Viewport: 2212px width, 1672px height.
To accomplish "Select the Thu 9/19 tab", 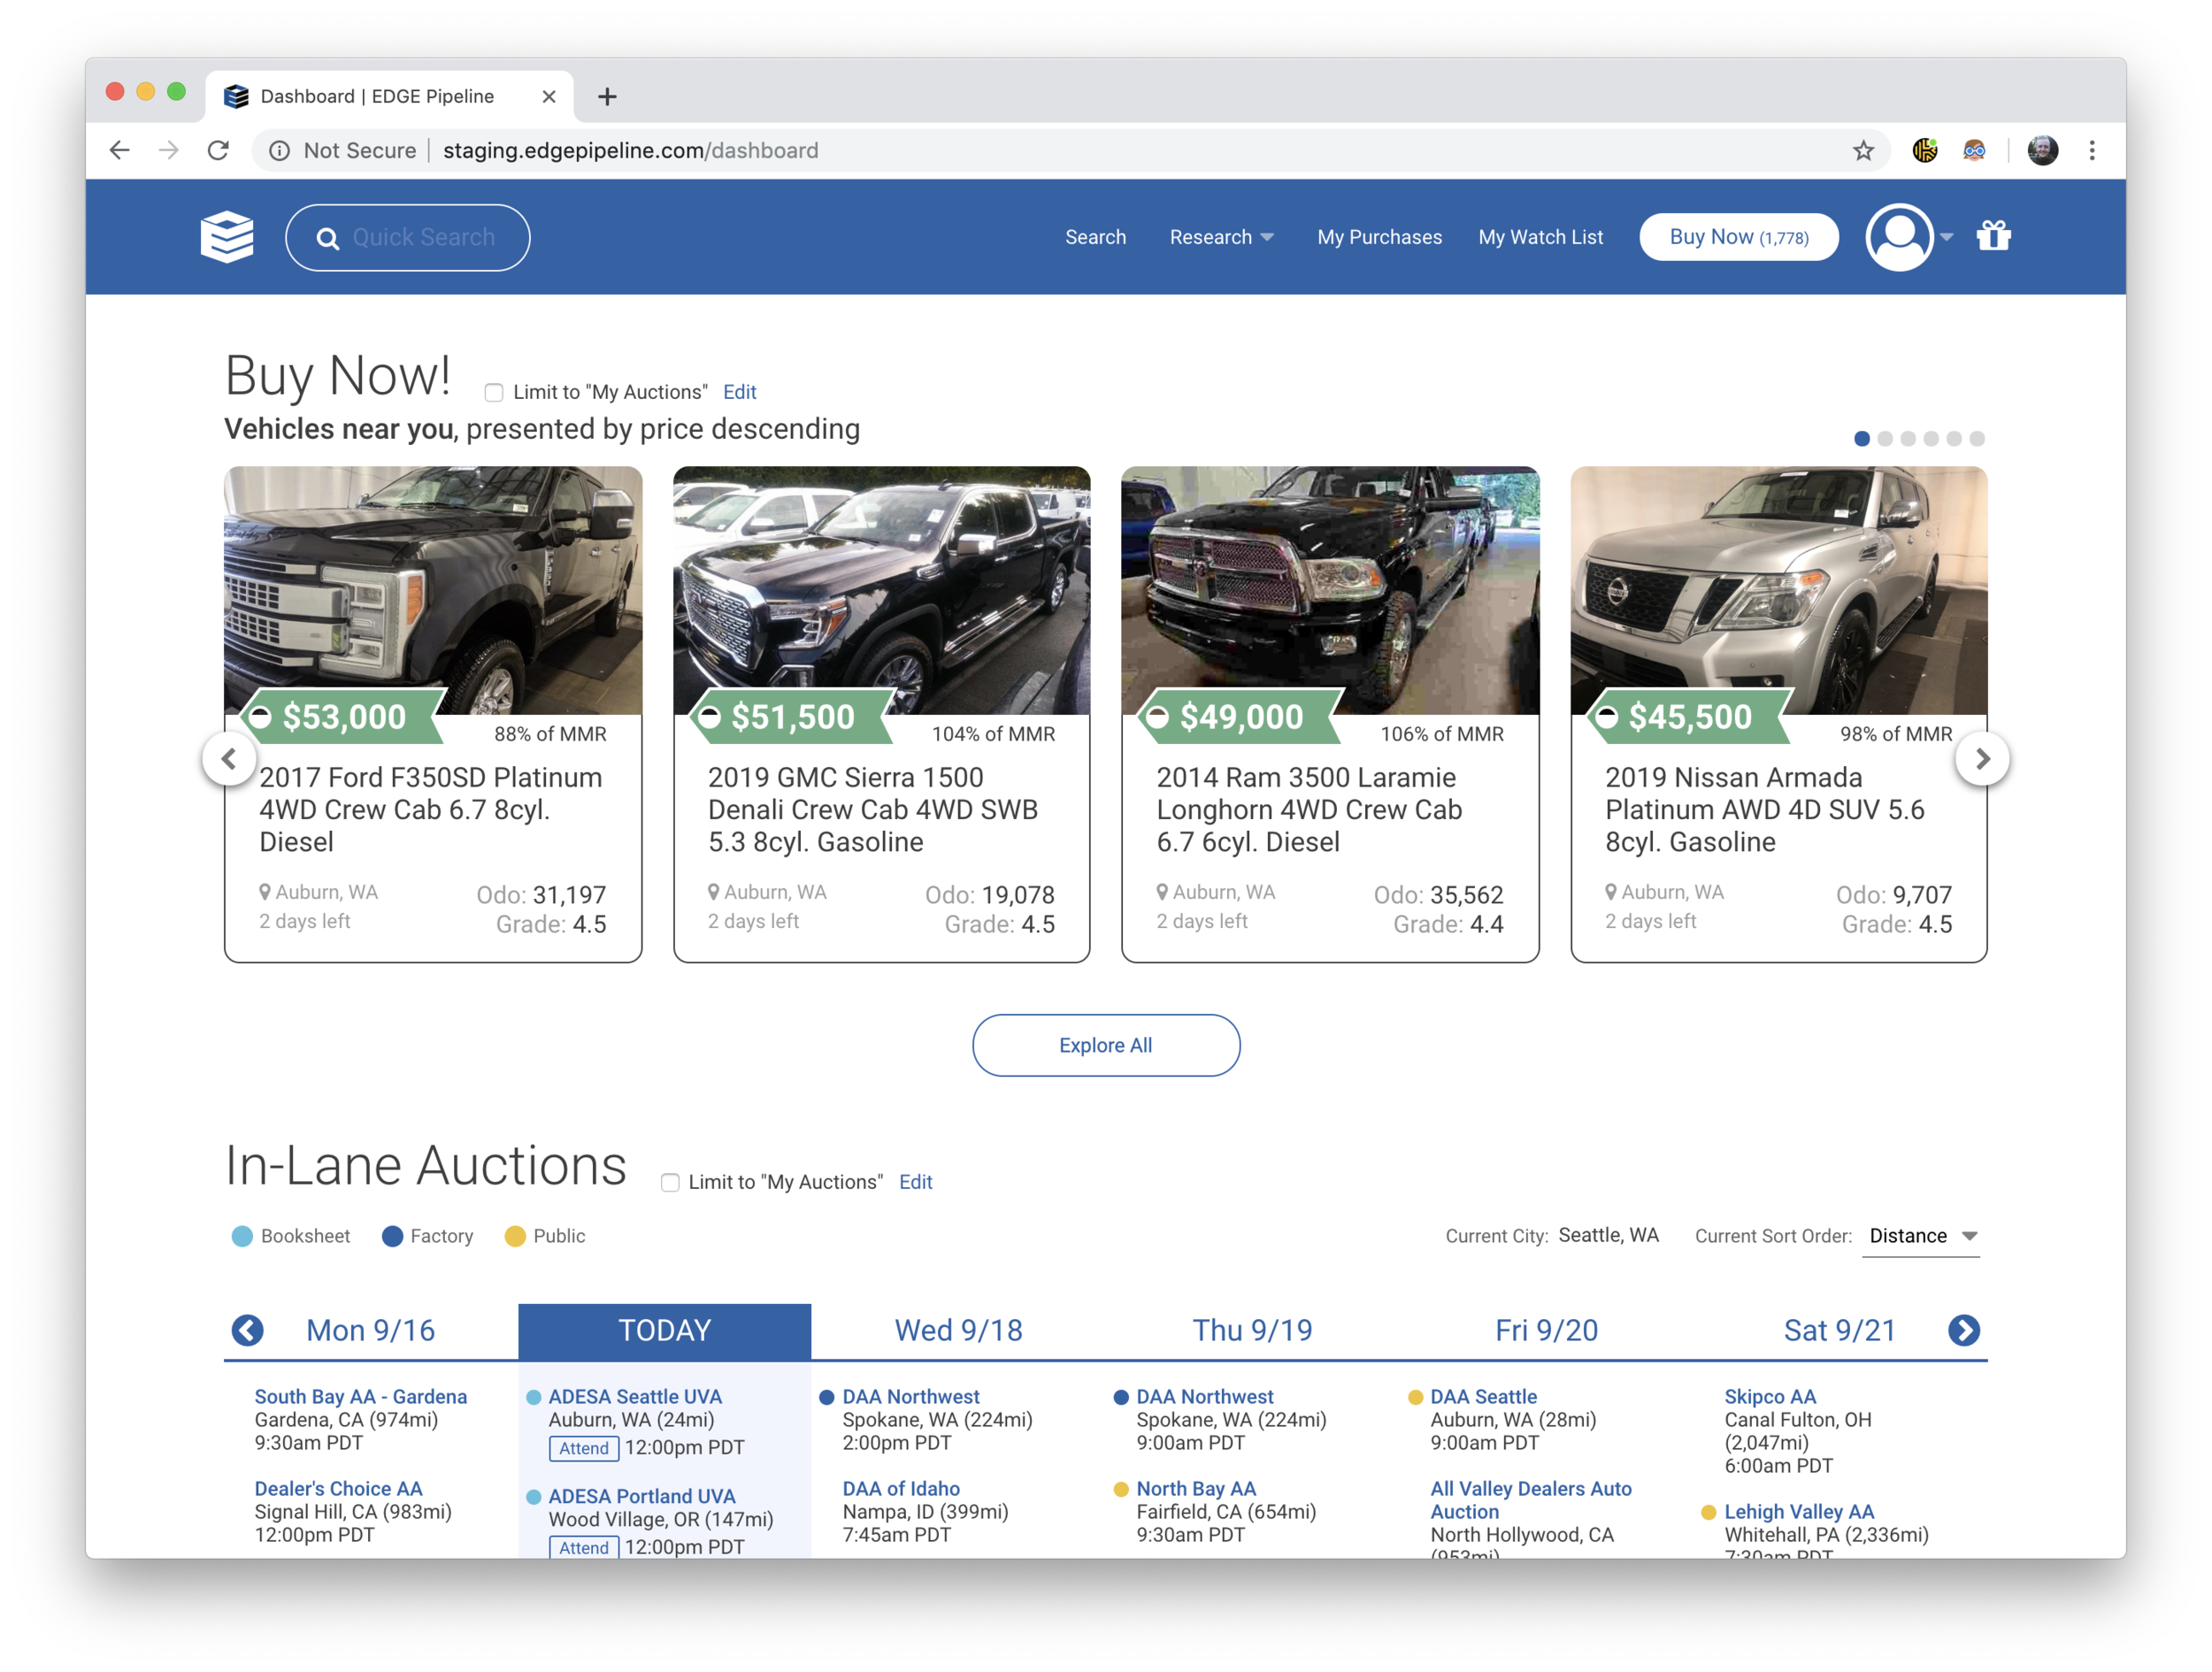I will pos(1252,1331).
